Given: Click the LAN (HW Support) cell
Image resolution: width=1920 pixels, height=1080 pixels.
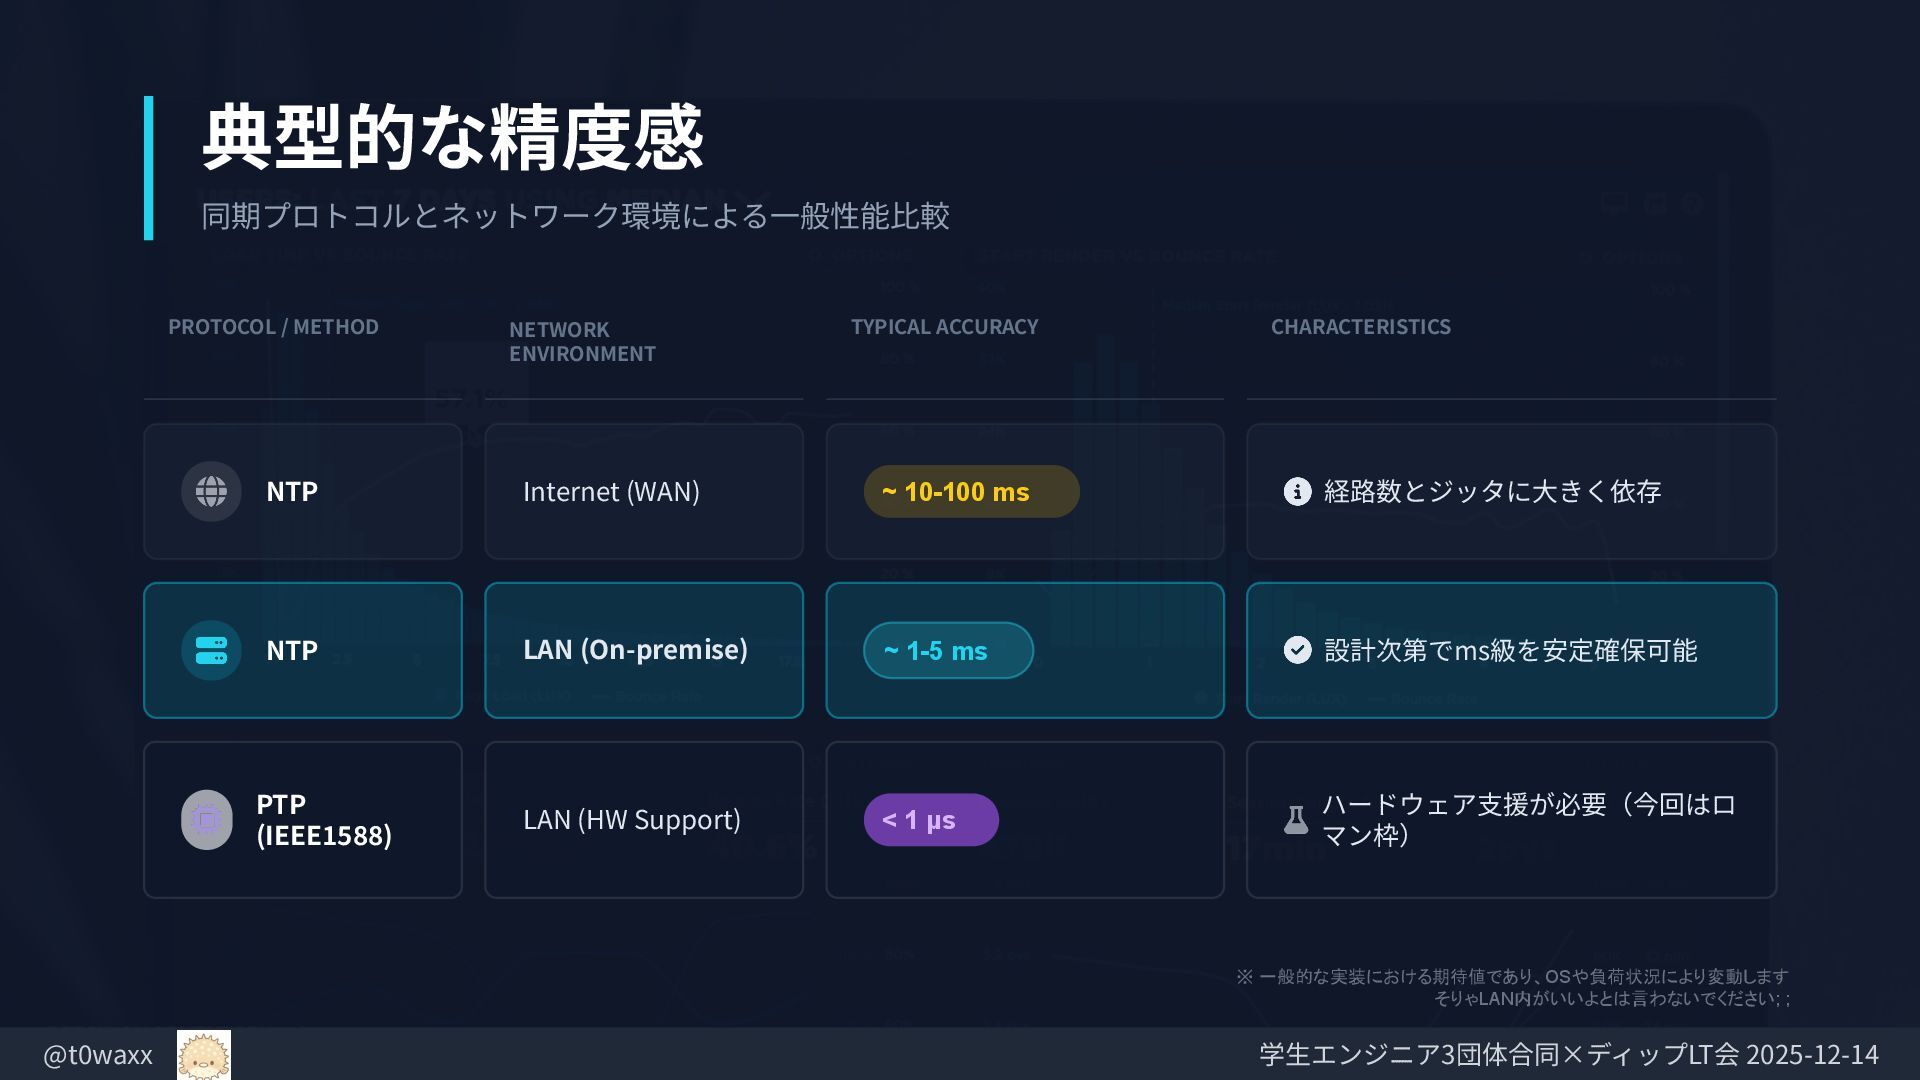Looking at the screenshot, I should coord(632,820).
